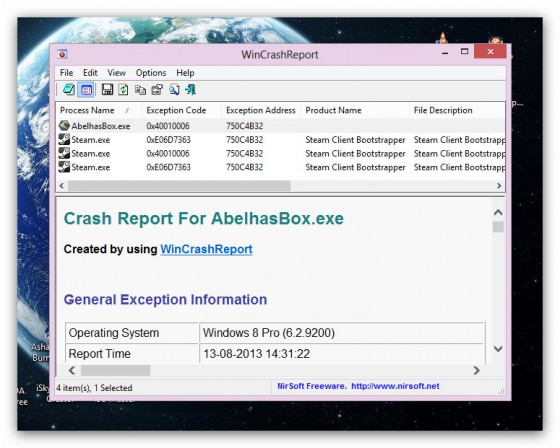This screenshot has width=560, height=448.
Task: Sort by File Description column header
Action: [x=457, y=110]
